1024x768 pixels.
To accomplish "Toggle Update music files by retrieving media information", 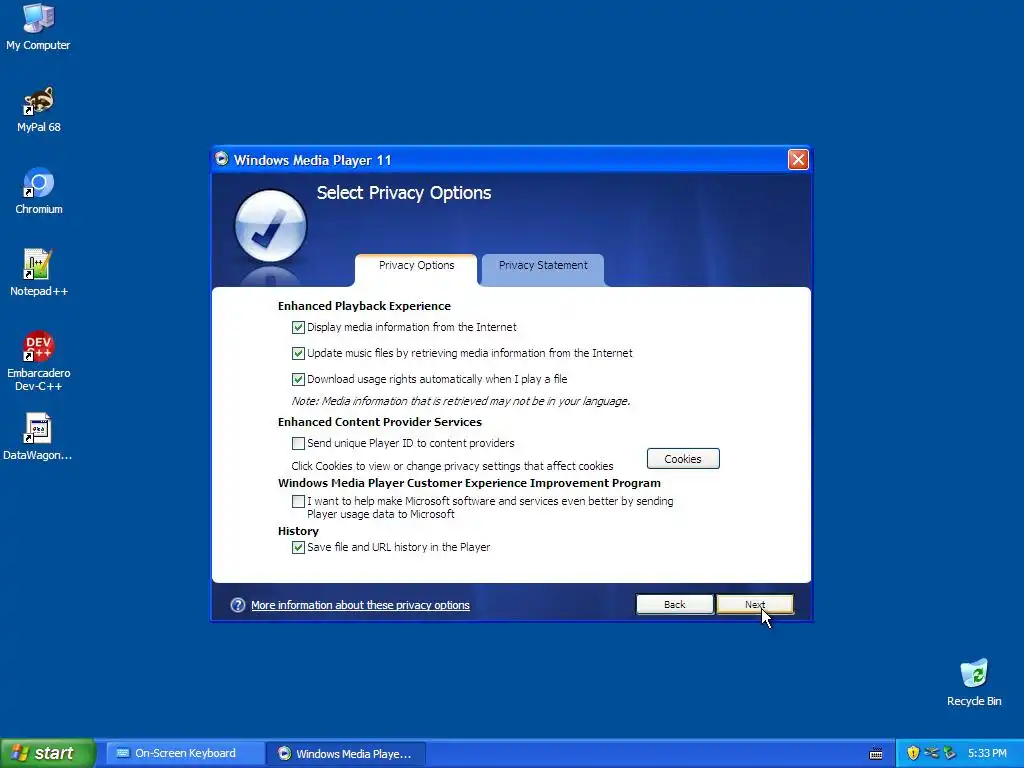I will point(298,353).
